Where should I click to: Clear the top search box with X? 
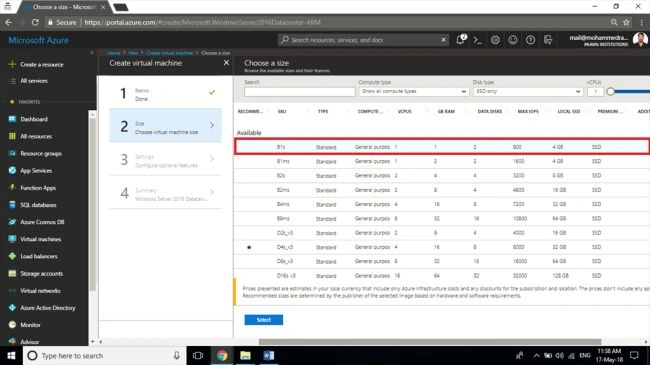pos(443,40)
